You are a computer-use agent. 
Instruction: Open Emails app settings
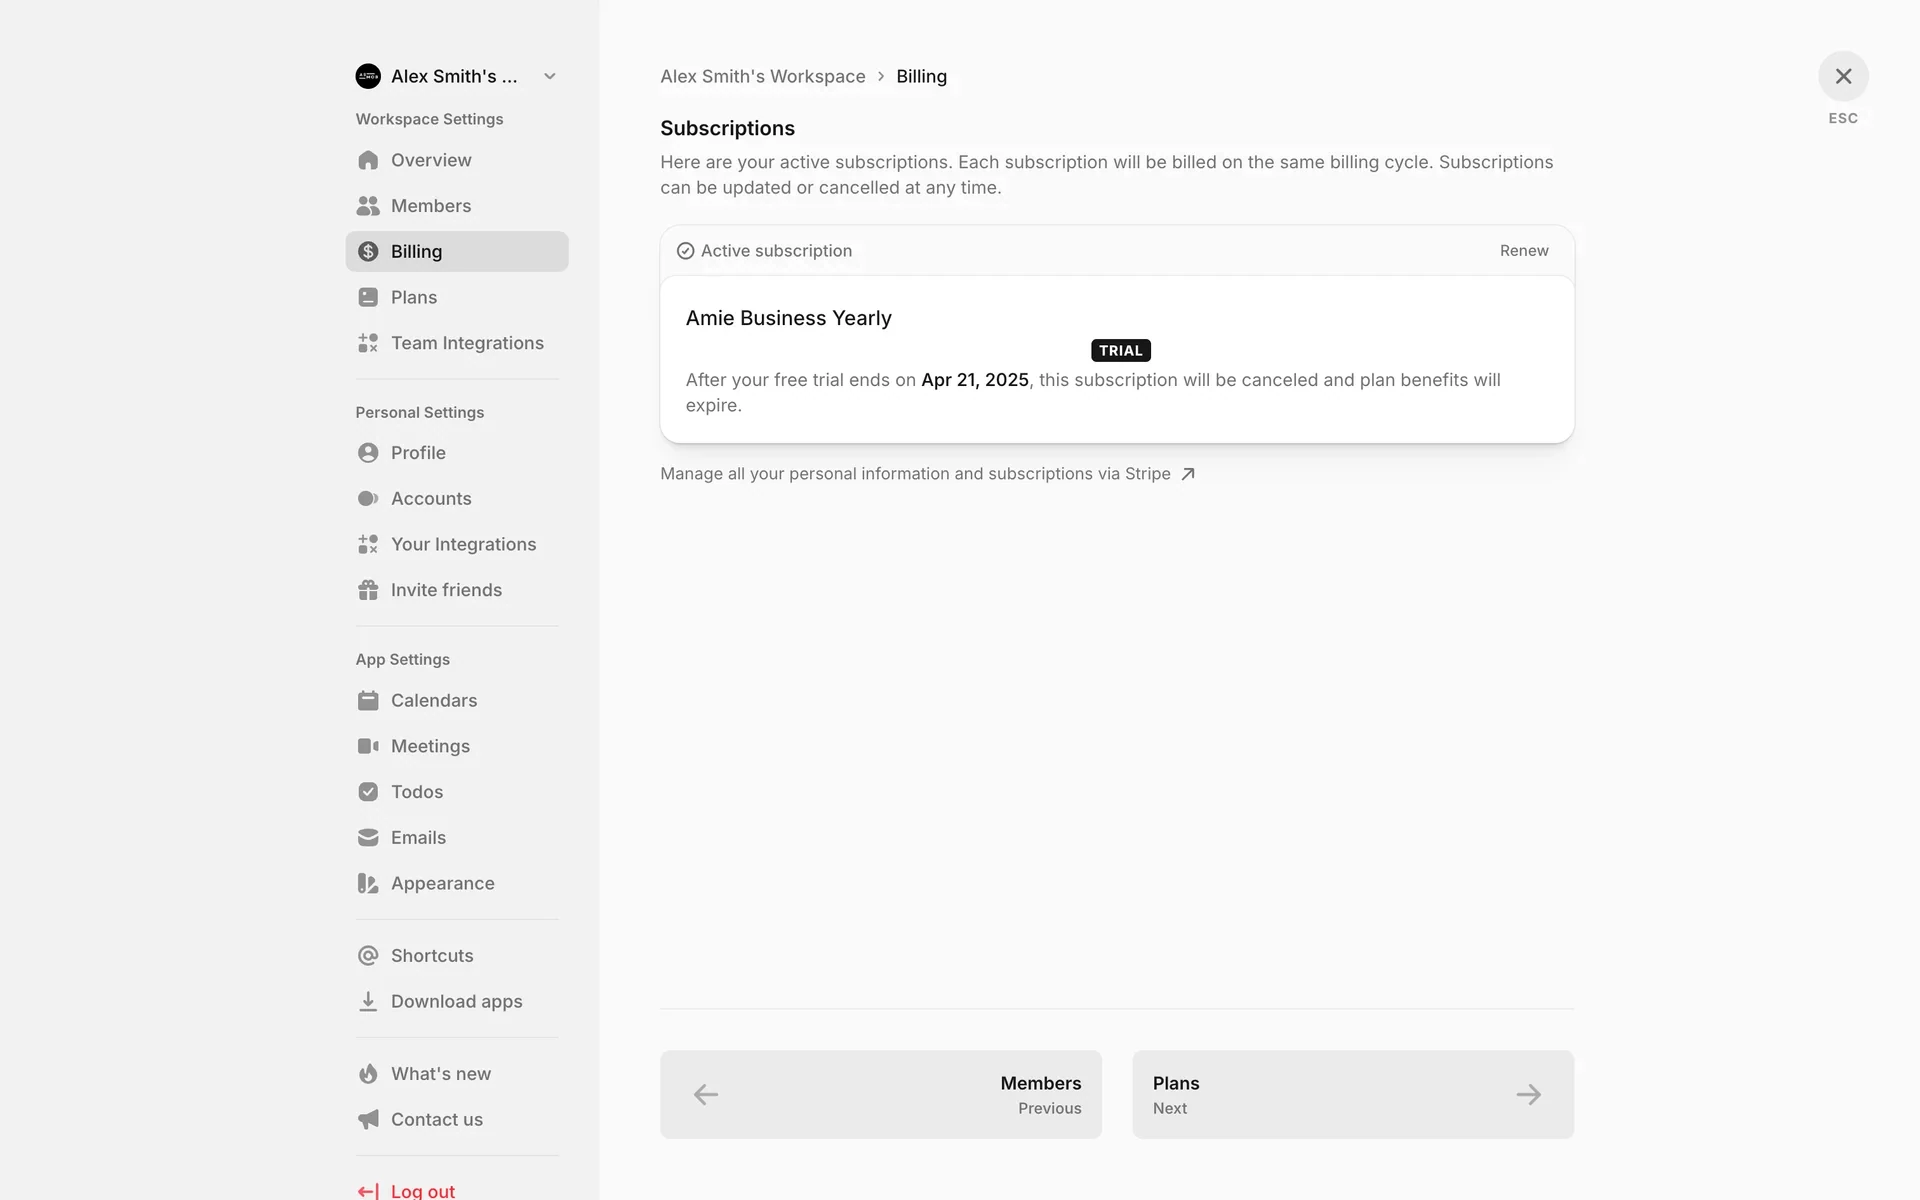[457, 837]
